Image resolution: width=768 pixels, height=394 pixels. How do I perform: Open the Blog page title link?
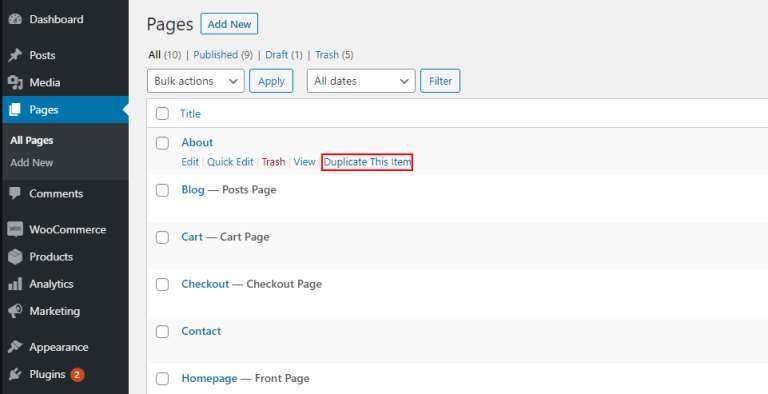(x=193, y=190)
